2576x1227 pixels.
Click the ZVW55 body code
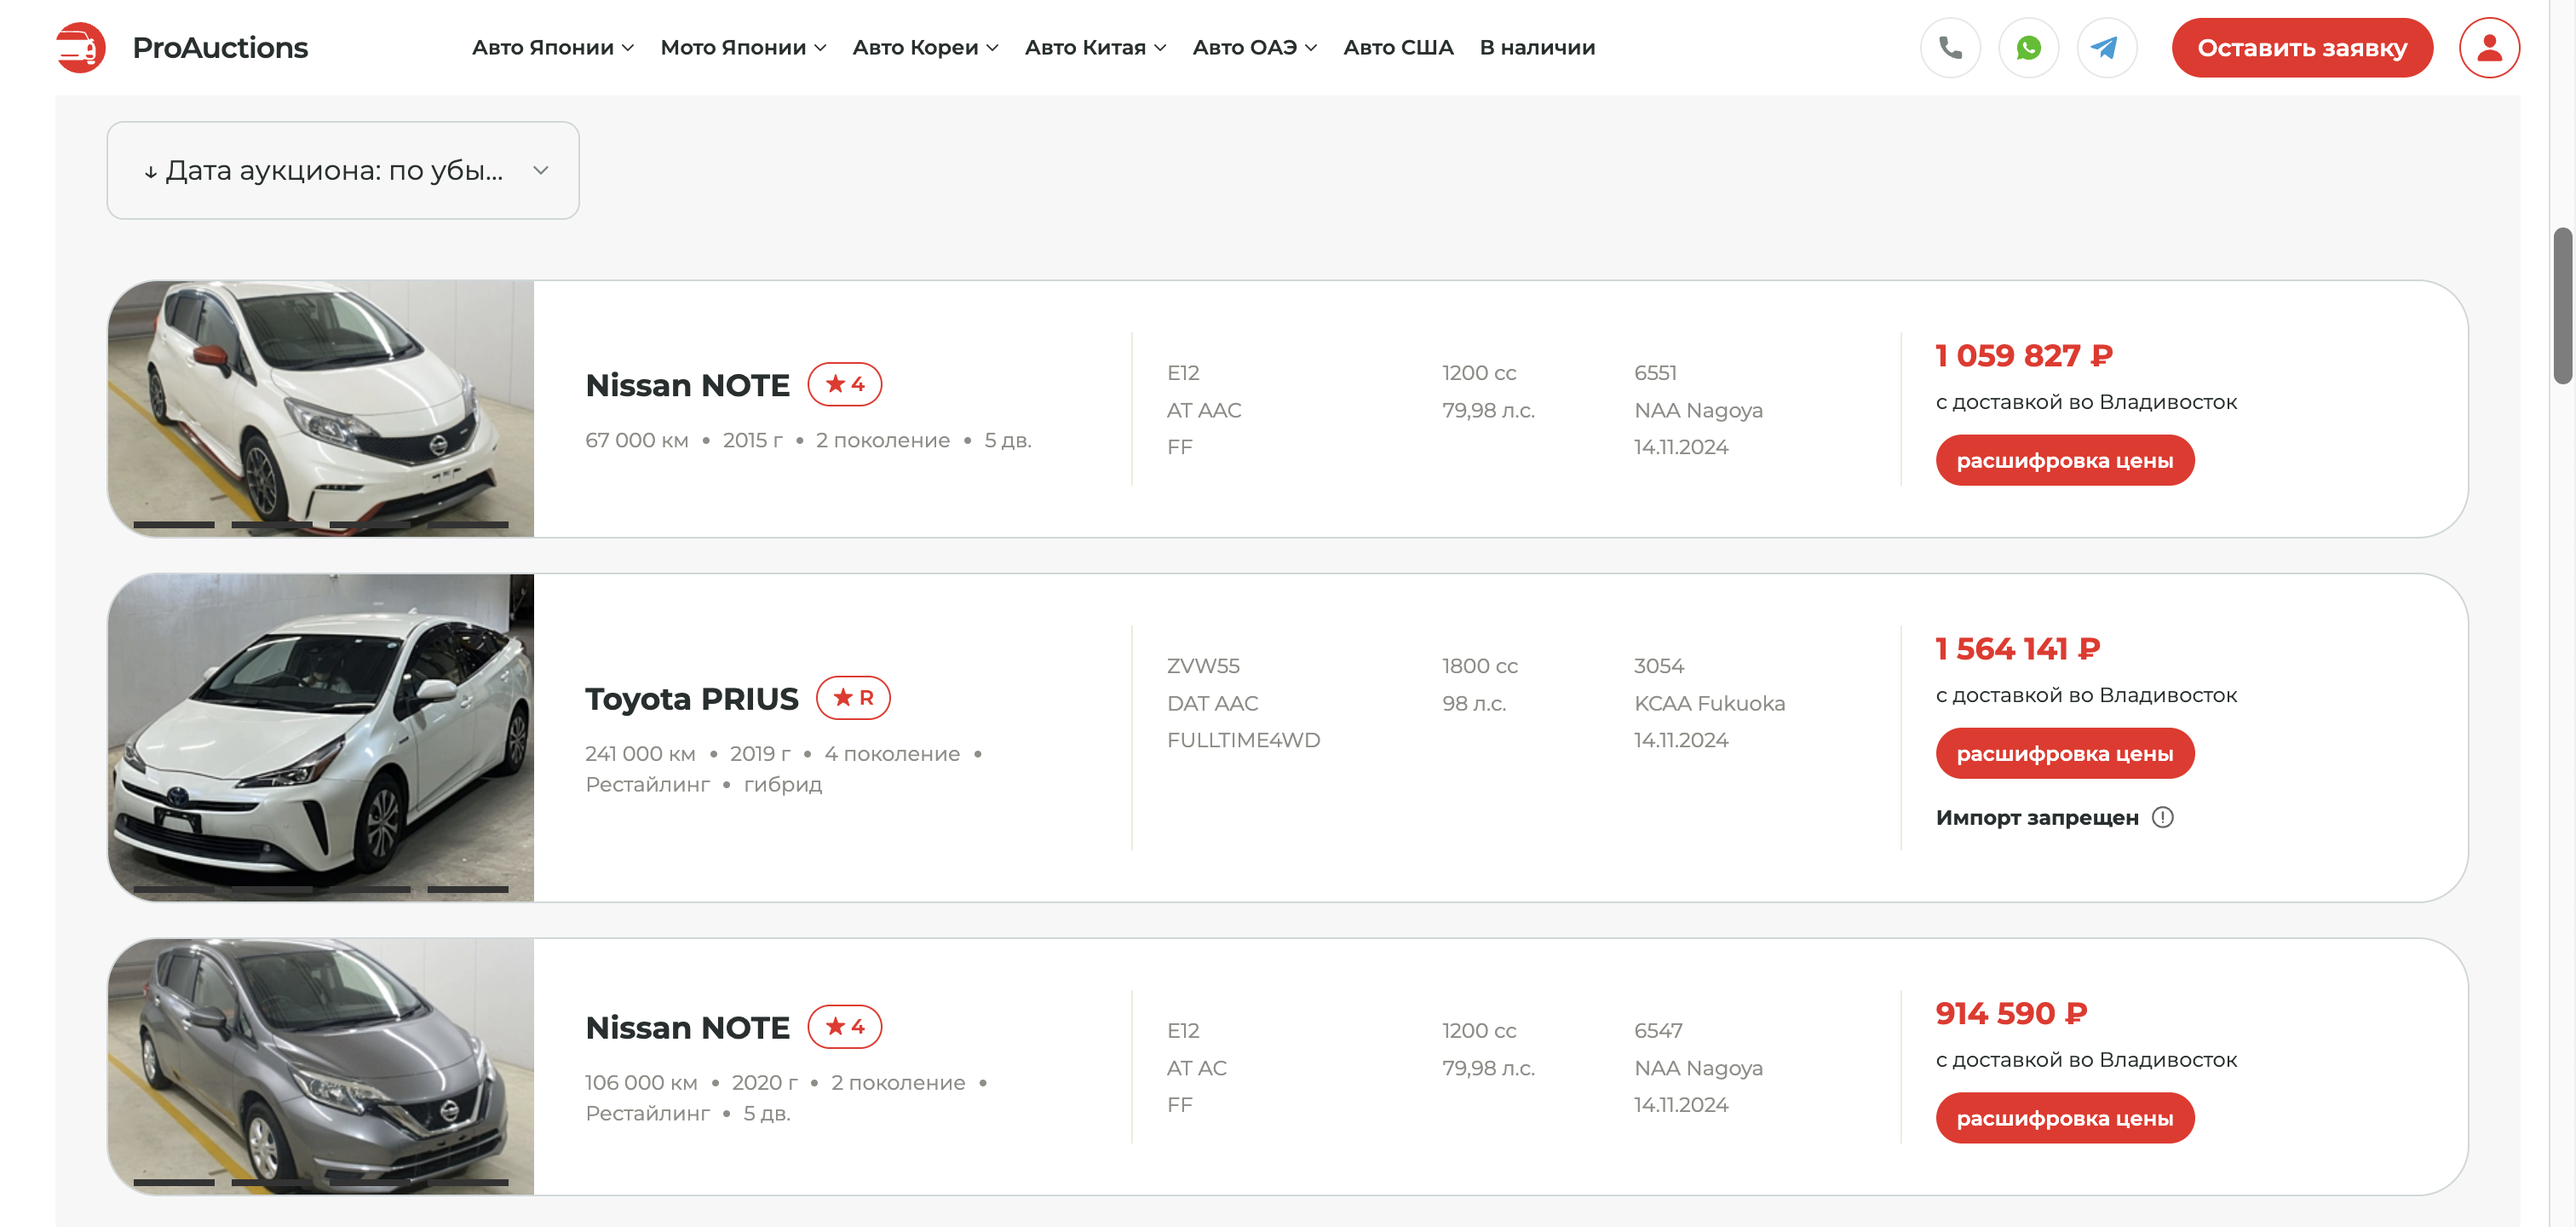1203,666
